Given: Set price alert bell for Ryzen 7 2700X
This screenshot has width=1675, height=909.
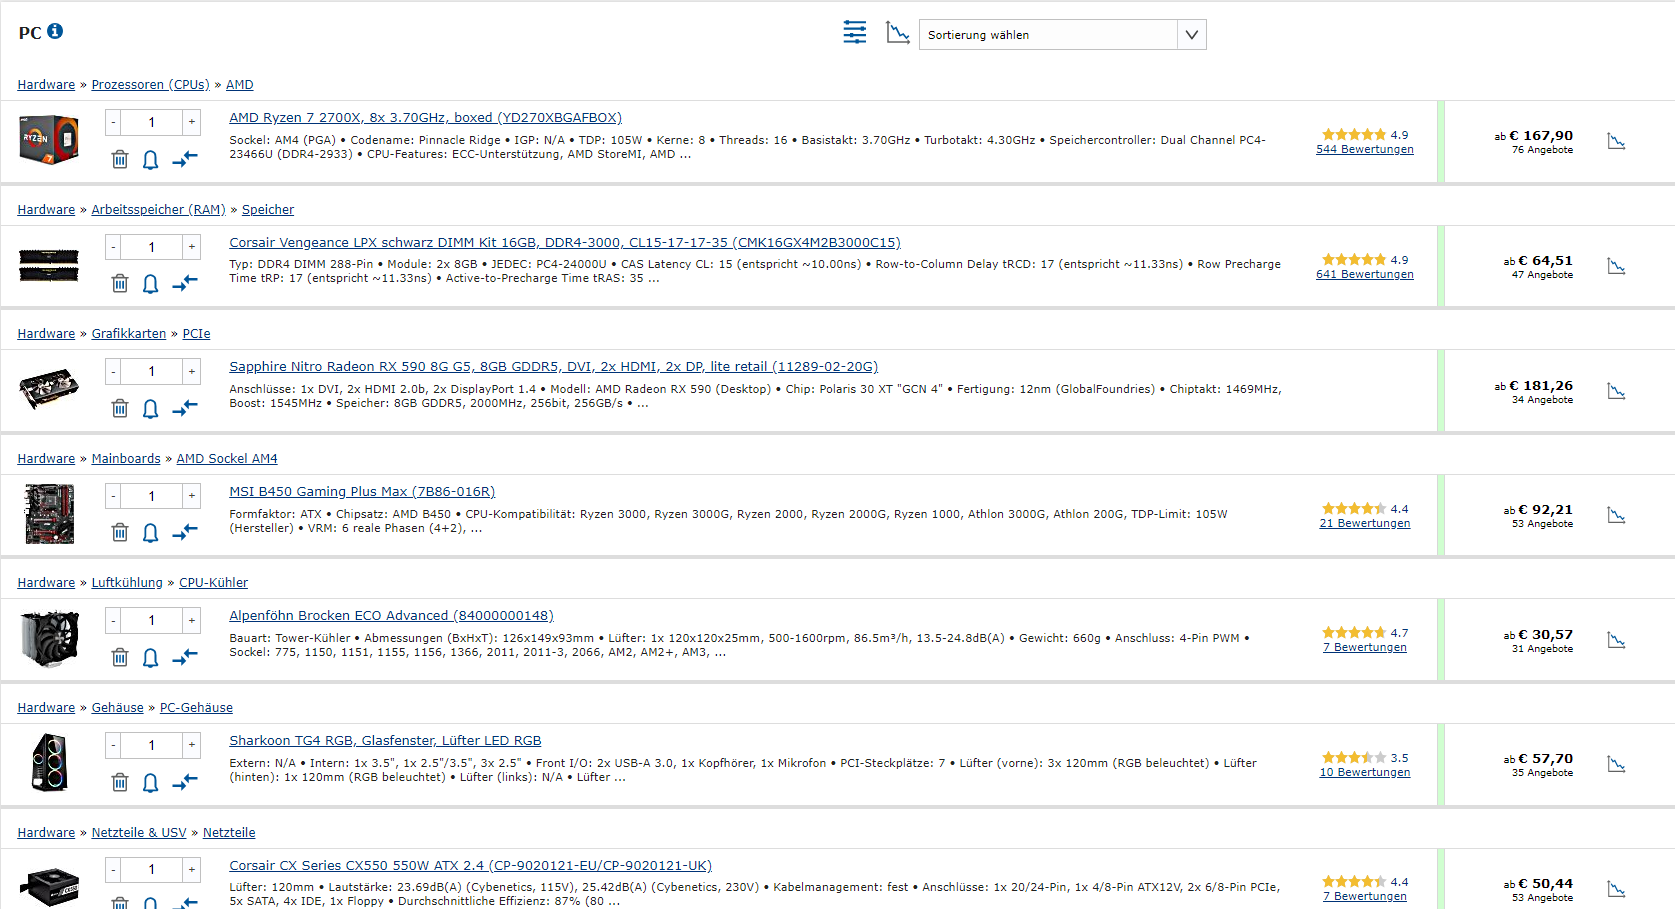Looking at the screenshot, I should coord(151,159).
